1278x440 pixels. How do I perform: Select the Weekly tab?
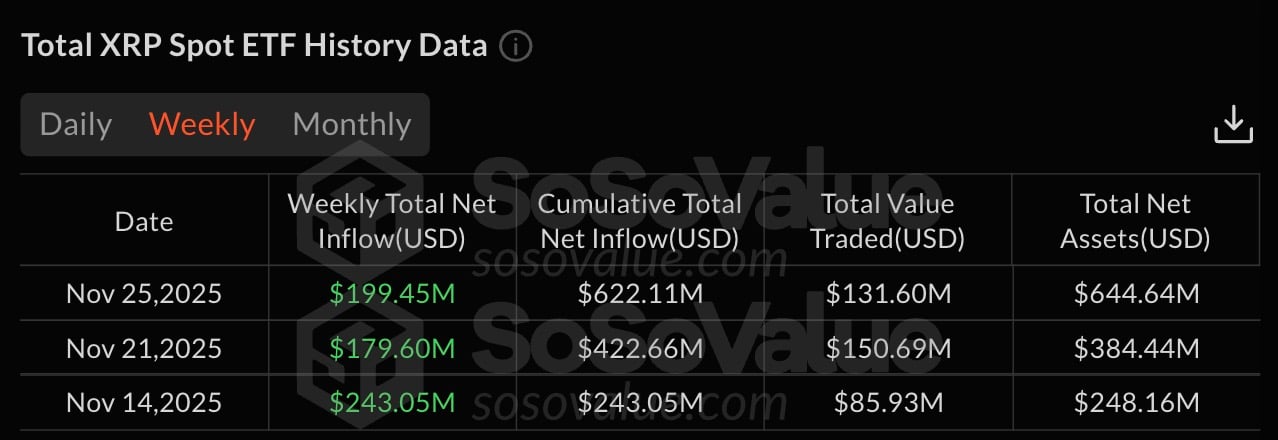pyautogui.click(x=202, y=125)
